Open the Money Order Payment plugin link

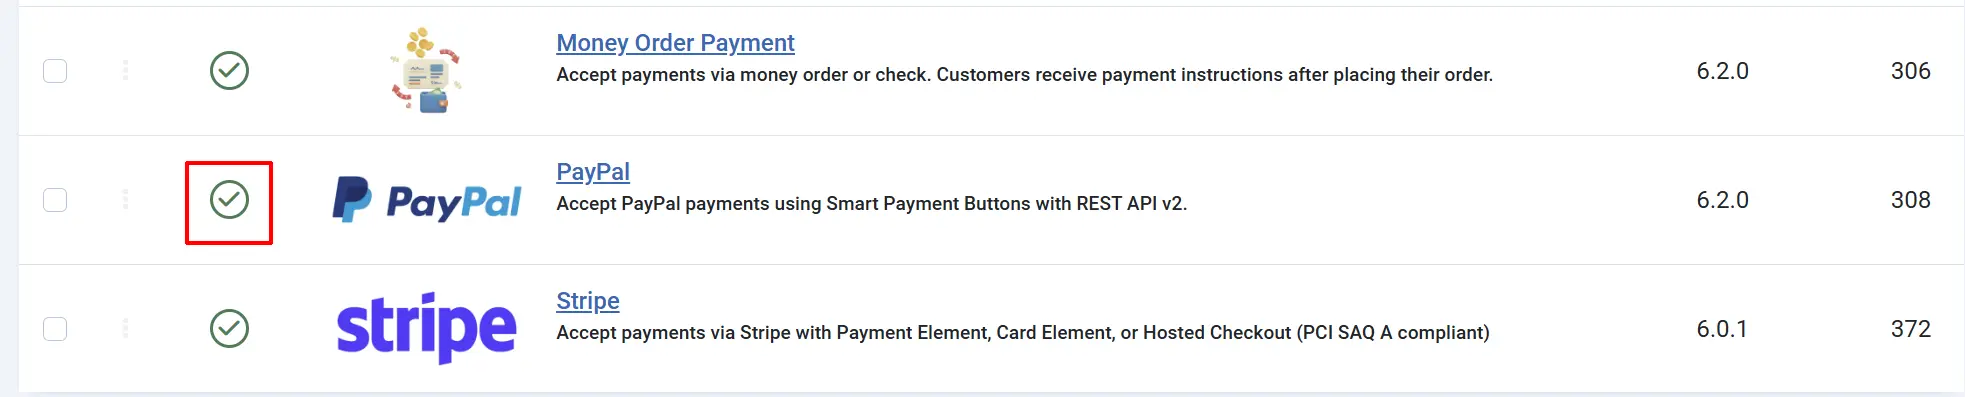point(675,43)
